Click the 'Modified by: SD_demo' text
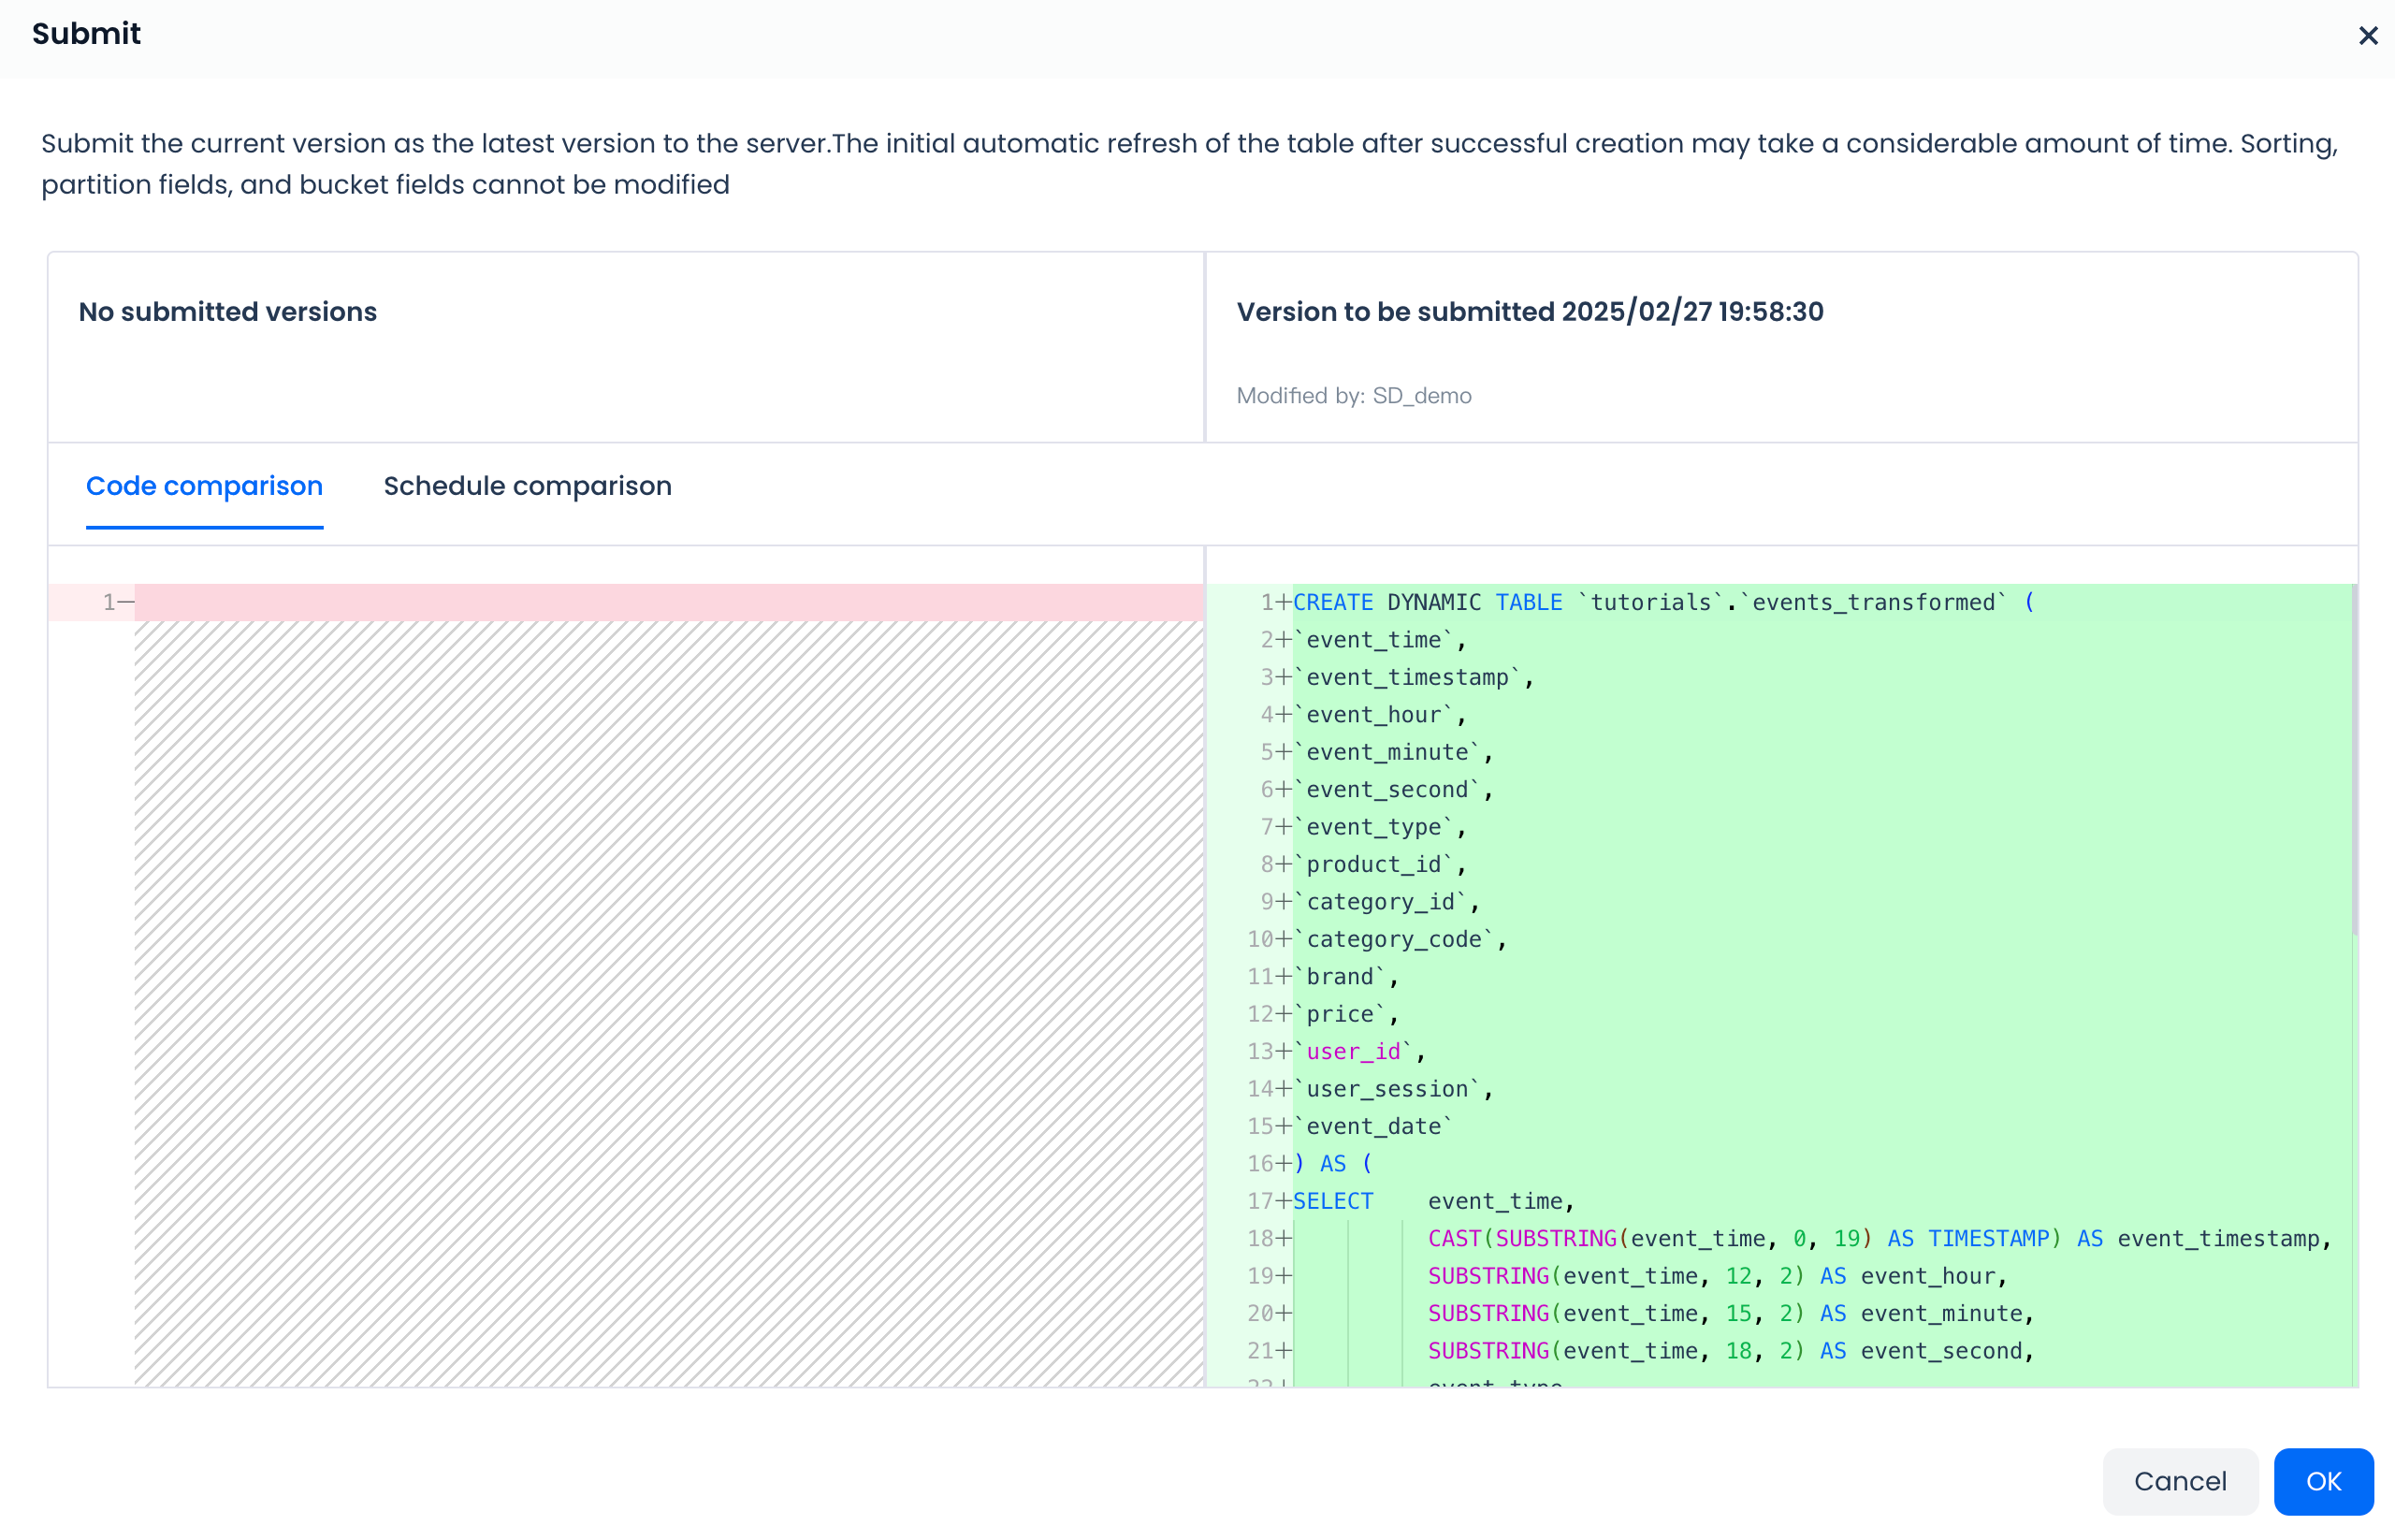 pyautogui.click(x=1353, y=396)
